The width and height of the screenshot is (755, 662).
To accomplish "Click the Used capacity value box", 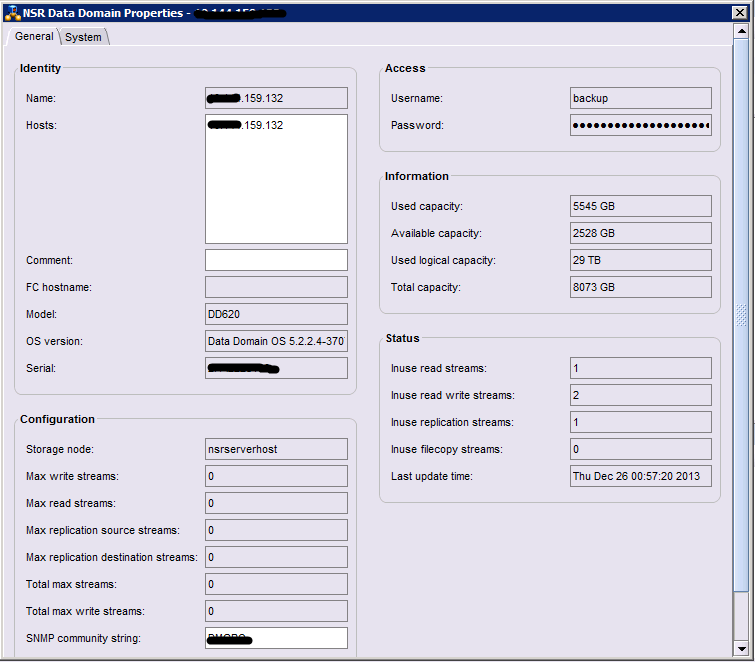I will point(640,206).
